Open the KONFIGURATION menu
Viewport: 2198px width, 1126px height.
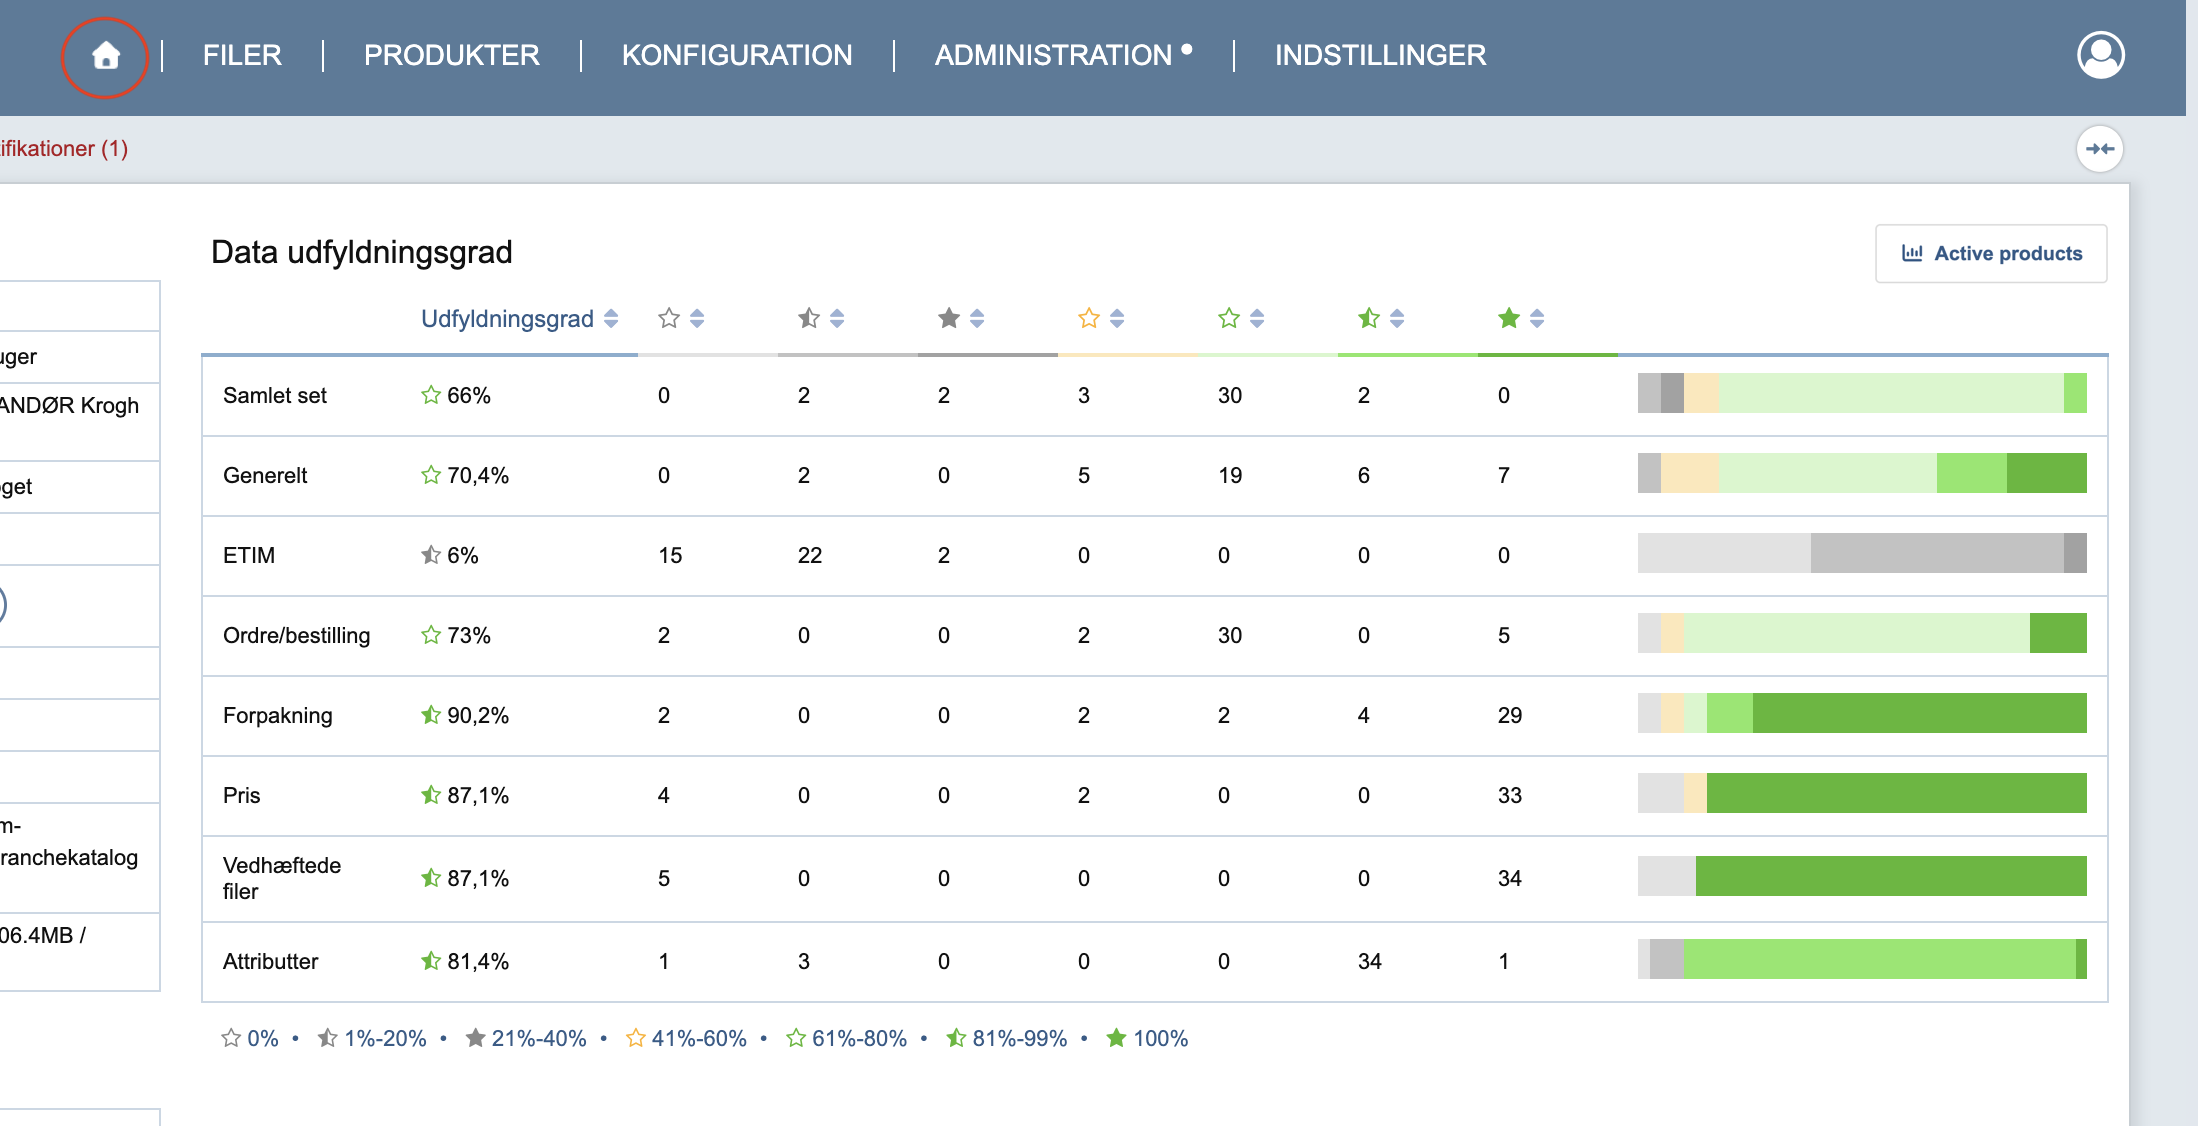click(737, 55)
